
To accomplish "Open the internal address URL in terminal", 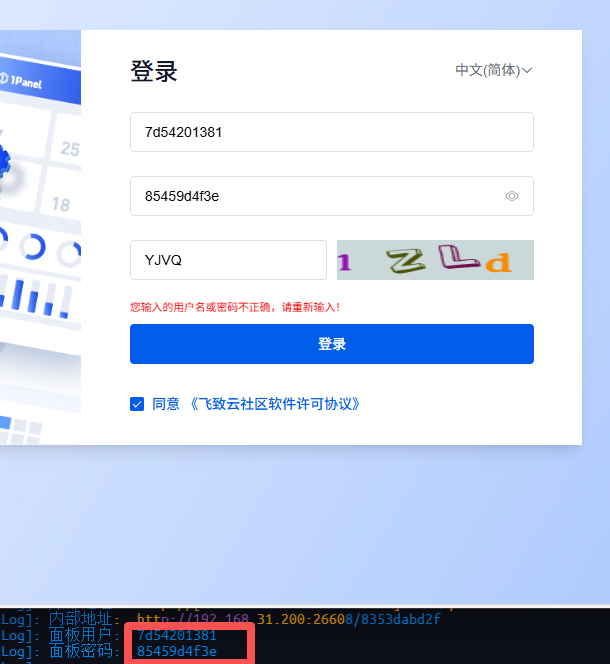I will (x=288, y=619).
